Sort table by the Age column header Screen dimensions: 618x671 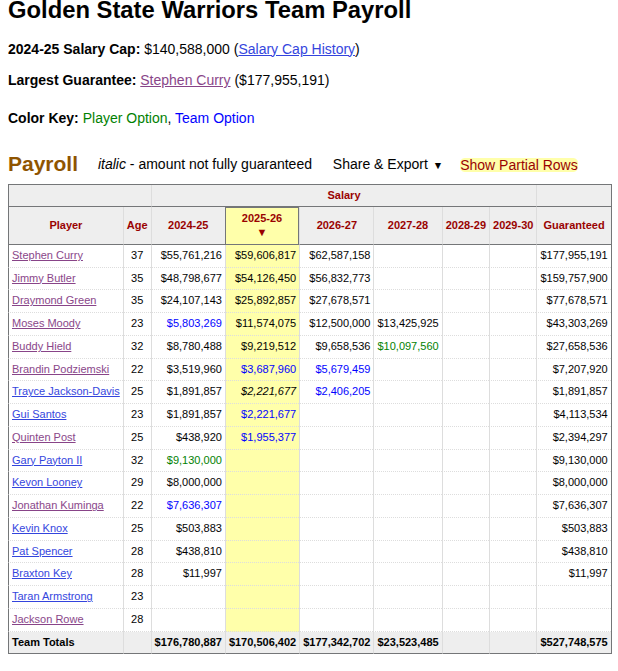point(137,225)
